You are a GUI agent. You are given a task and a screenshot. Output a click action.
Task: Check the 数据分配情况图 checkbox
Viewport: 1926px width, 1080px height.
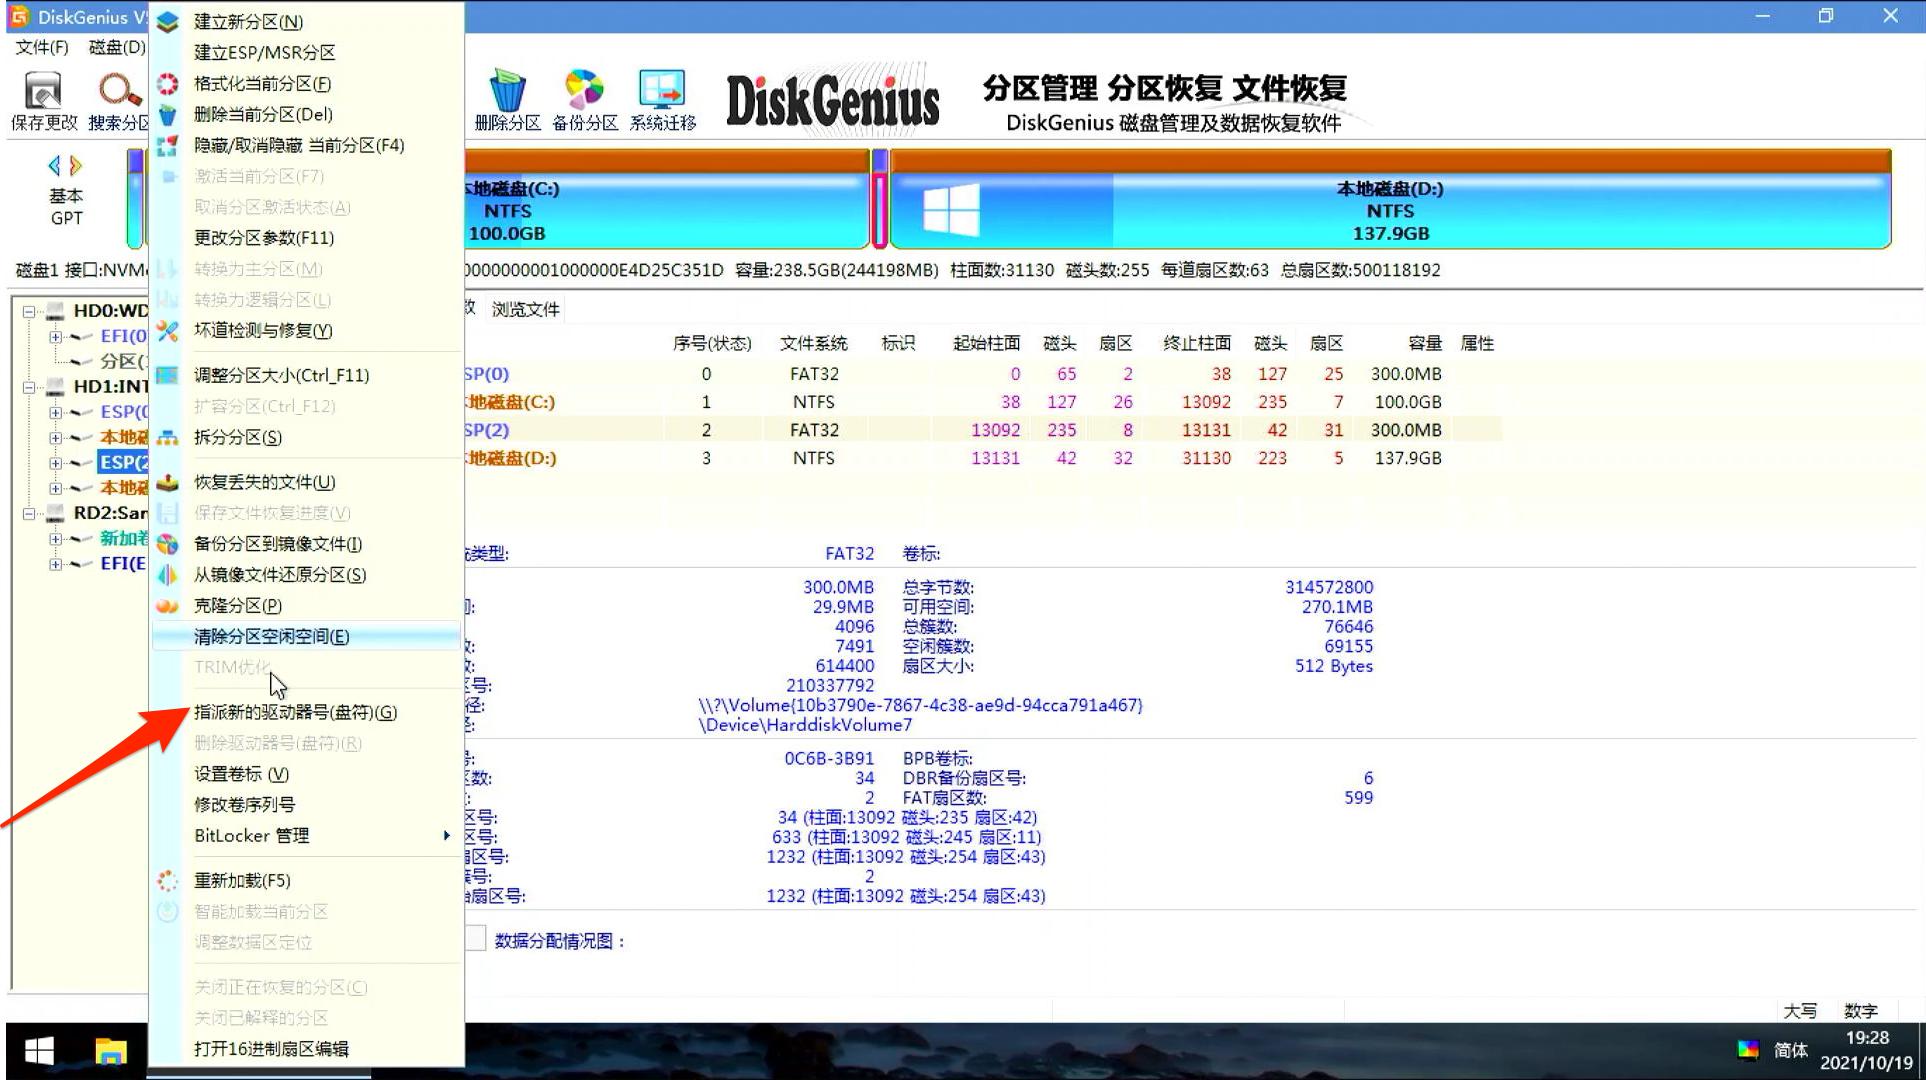[x=477, y=939]
